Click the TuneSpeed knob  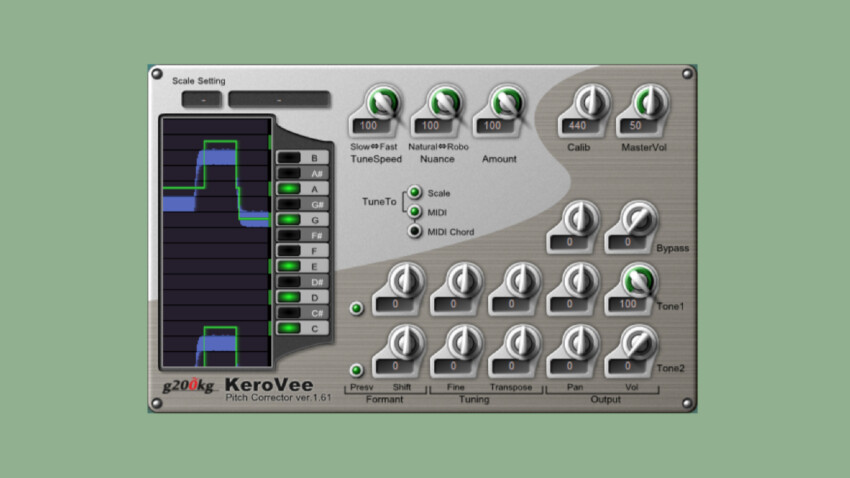(x=382, y=104)
